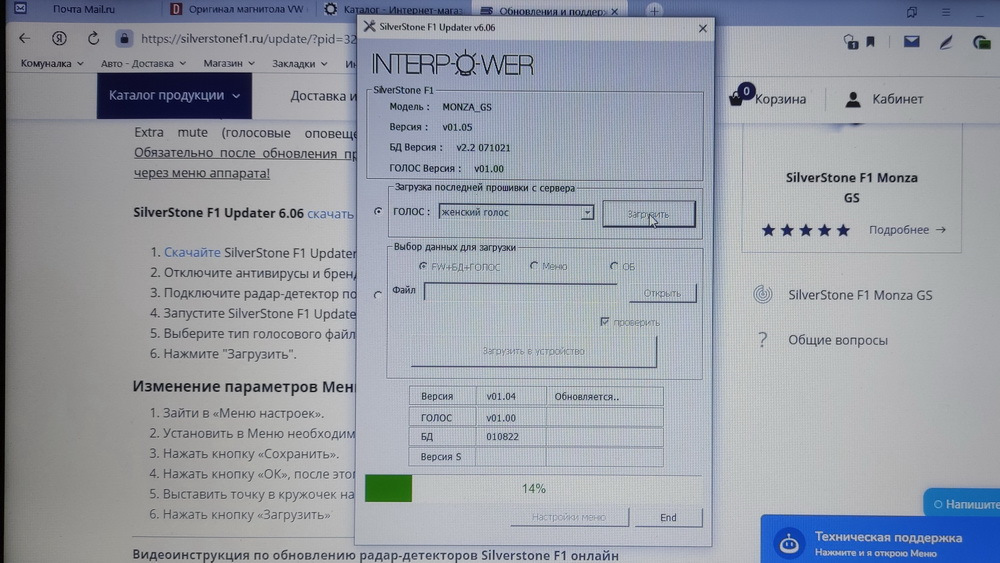Expand the Комуналка bookmarks folder
Screen dimensions: 1000x563
(52, 63)
